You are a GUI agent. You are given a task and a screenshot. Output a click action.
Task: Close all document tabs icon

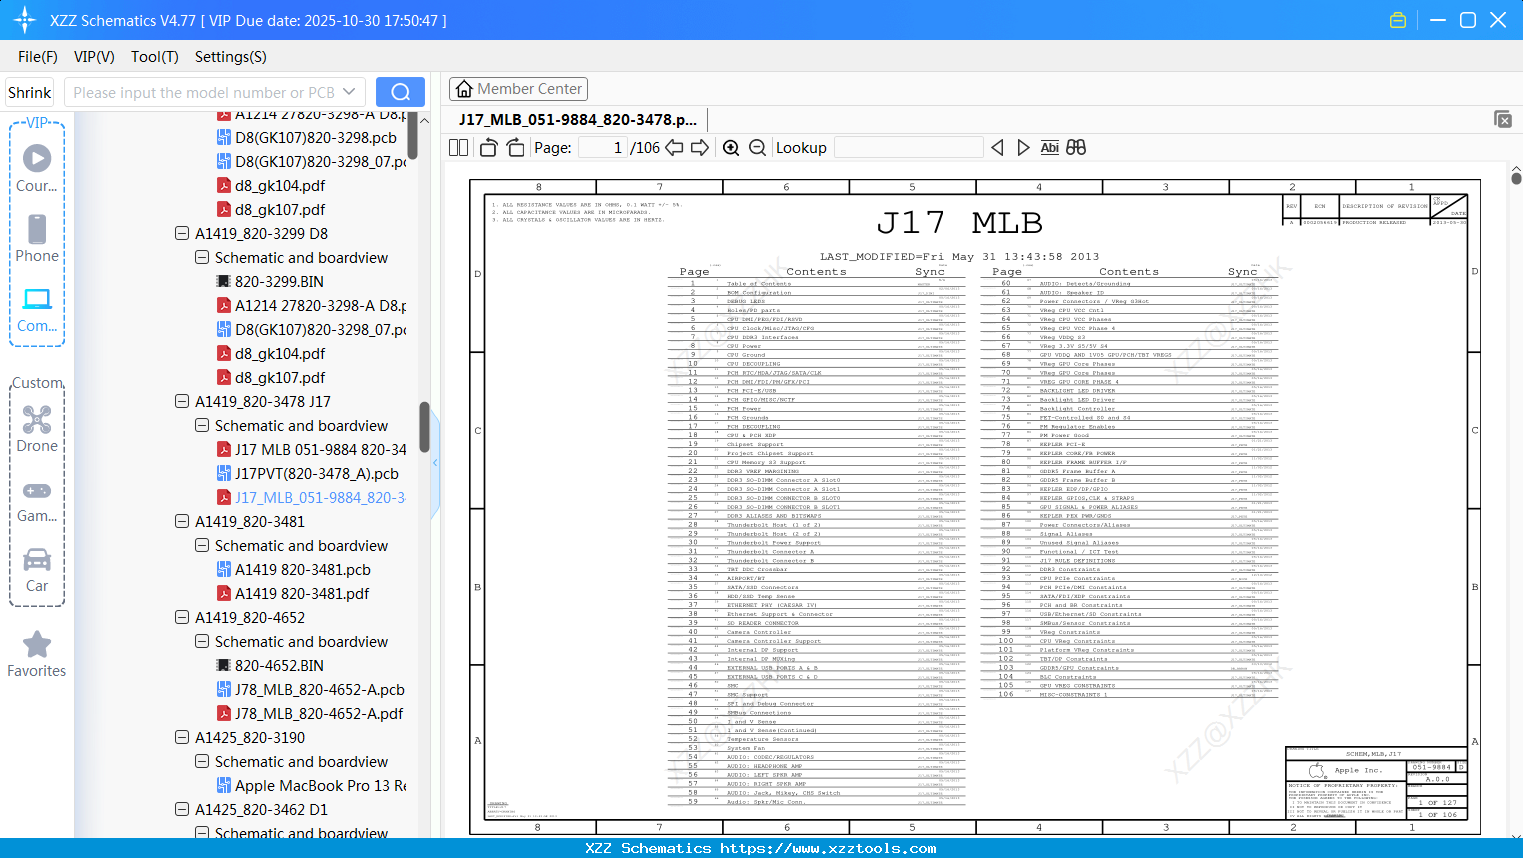pos(1503,119)
